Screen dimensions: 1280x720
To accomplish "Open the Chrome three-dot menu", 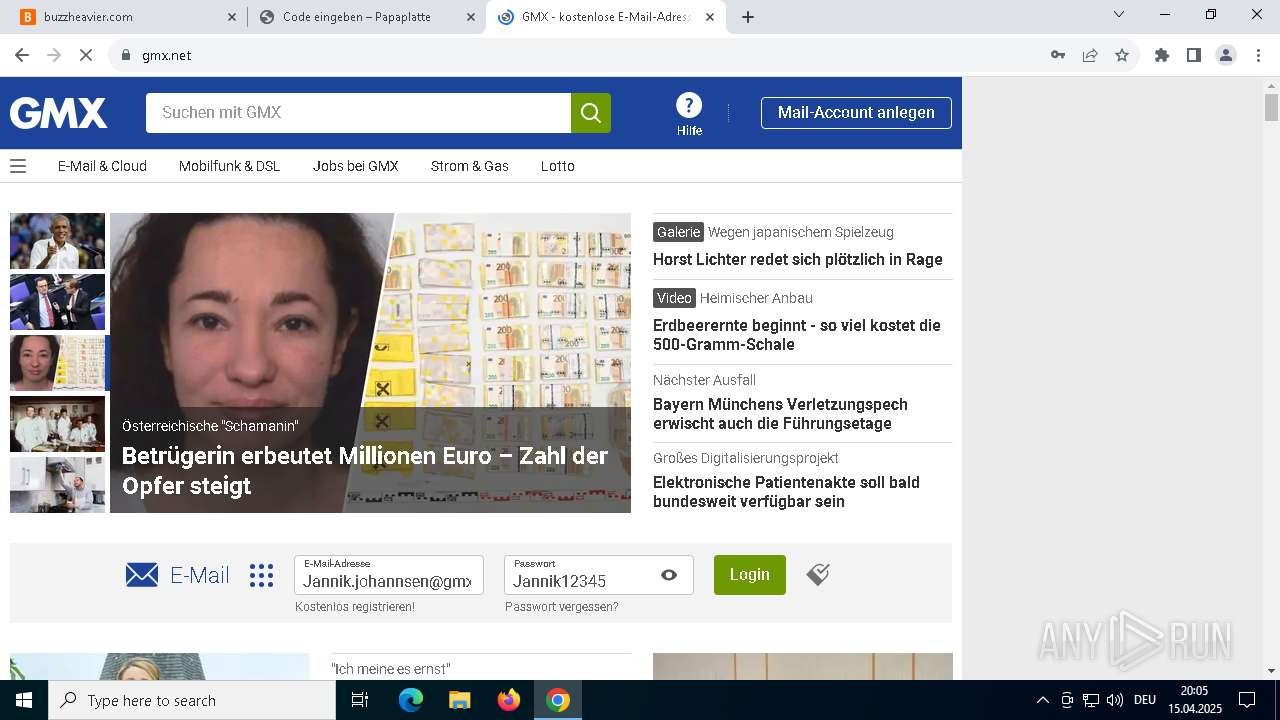I will point(1258,55).
